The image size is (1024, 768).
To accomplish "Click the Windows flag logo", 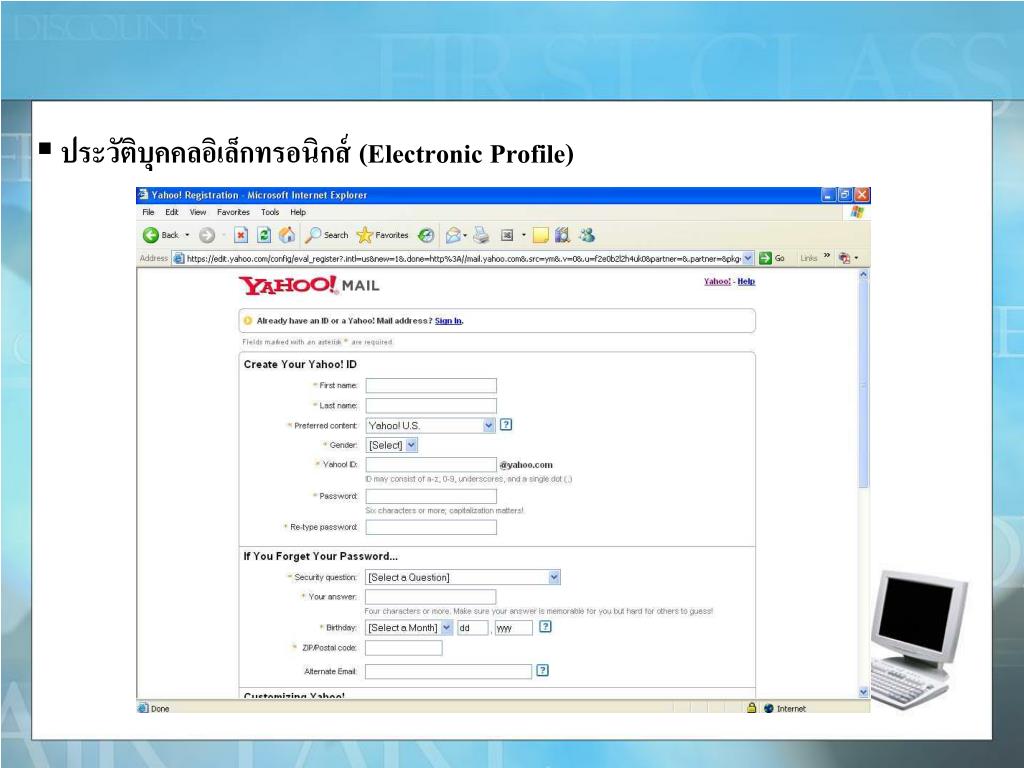I will click(x=857, y=212).
